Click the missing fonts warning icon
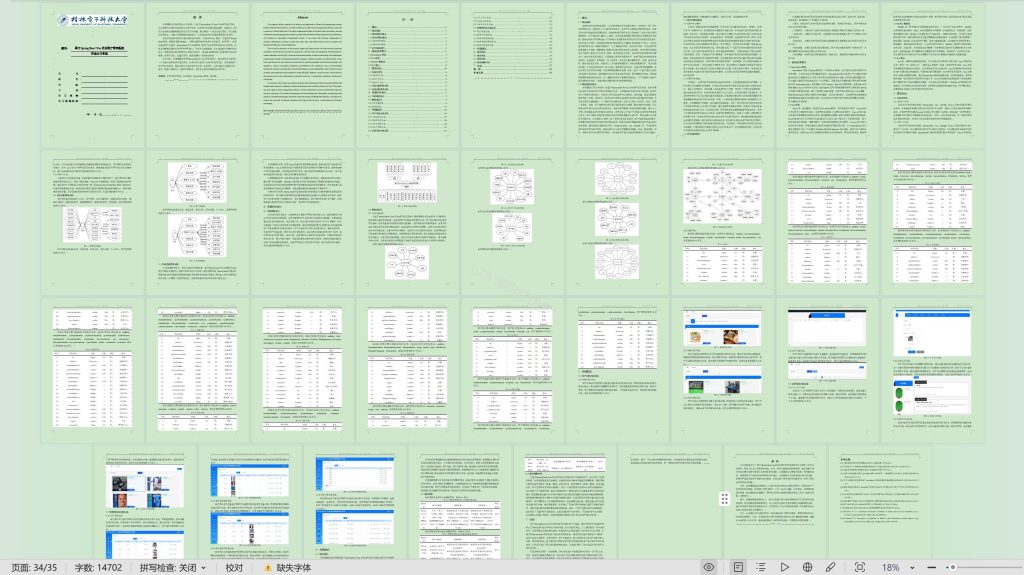The width and height of the screenshot is (1024, 575). pyautogui.click(x=267, y=568)
